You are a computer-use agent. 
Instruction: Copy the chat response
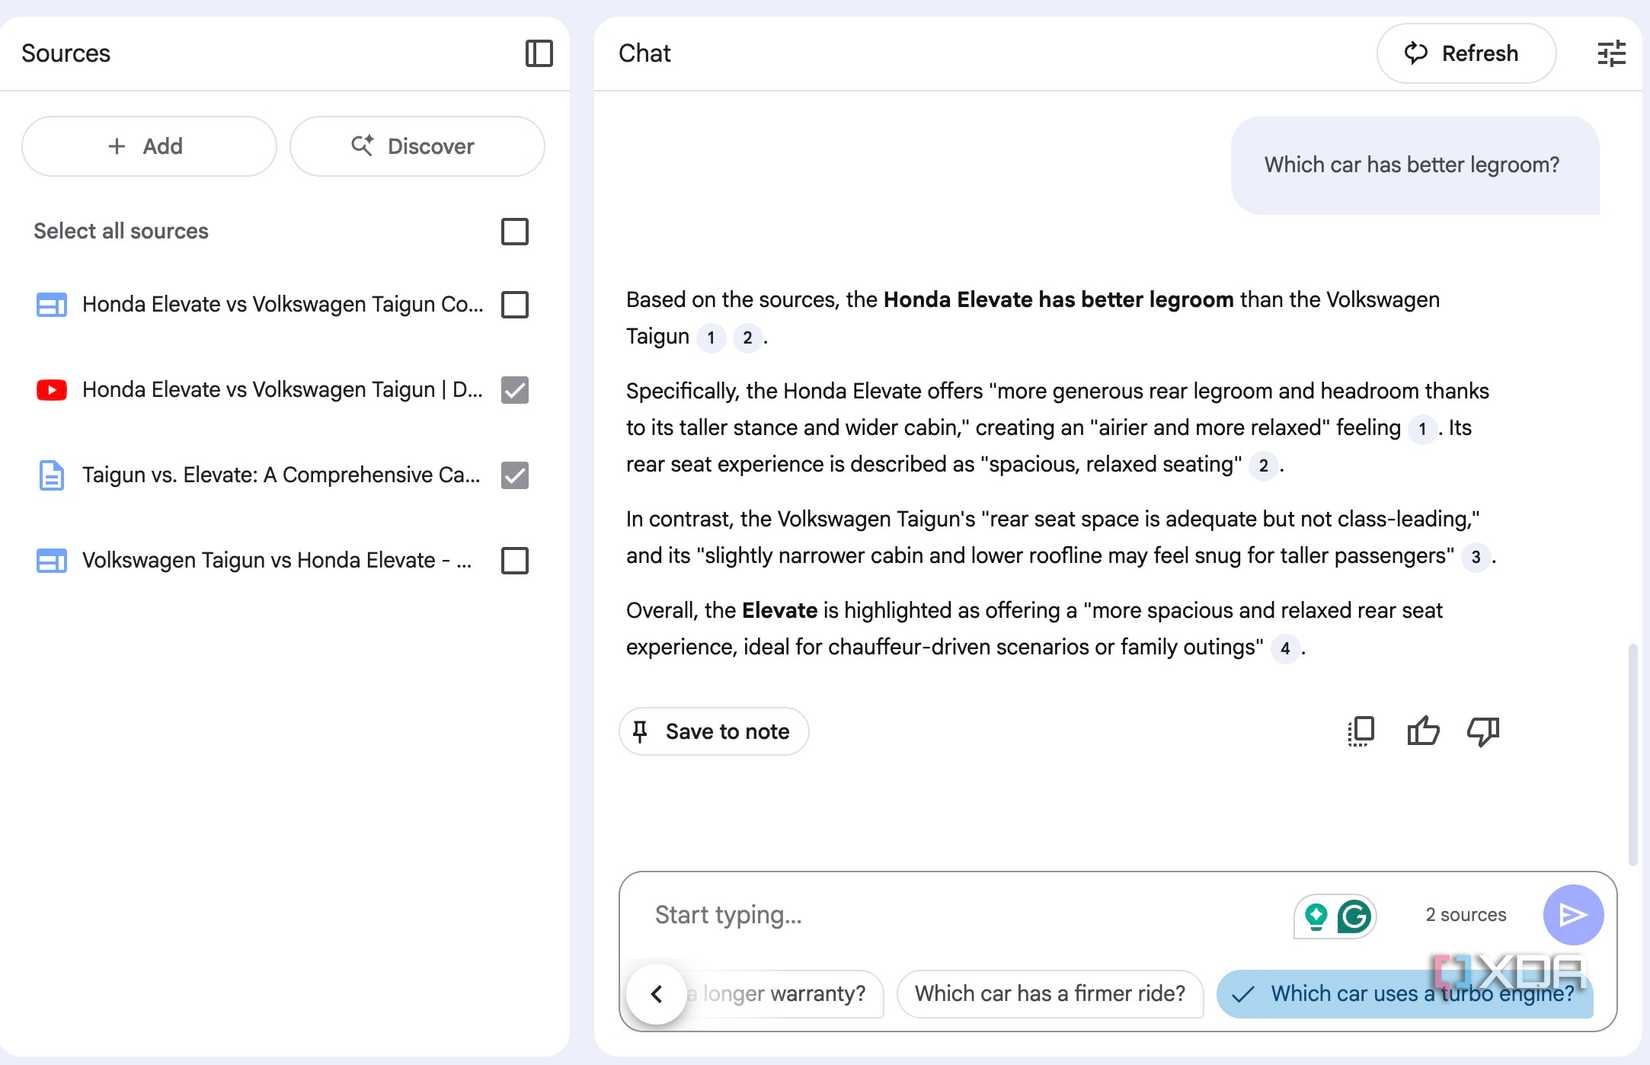click(1361, 732)
